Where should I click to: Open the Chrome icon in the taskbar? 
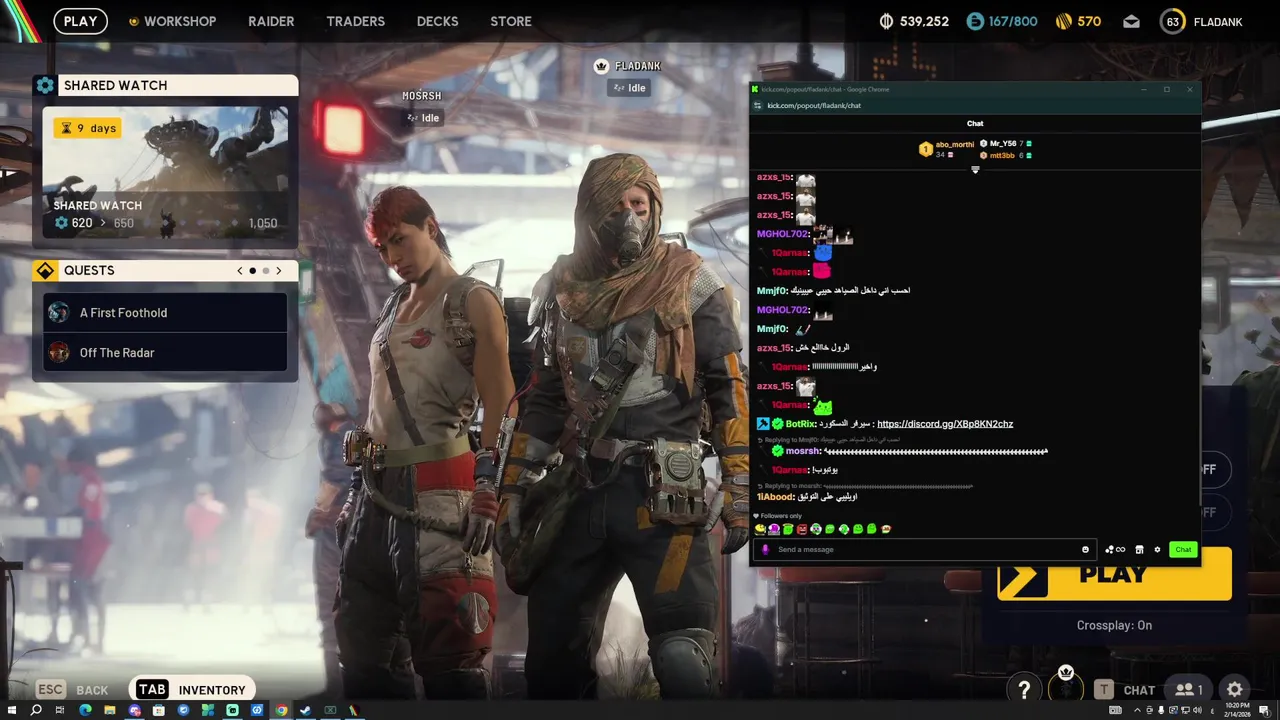click(281, 710)
